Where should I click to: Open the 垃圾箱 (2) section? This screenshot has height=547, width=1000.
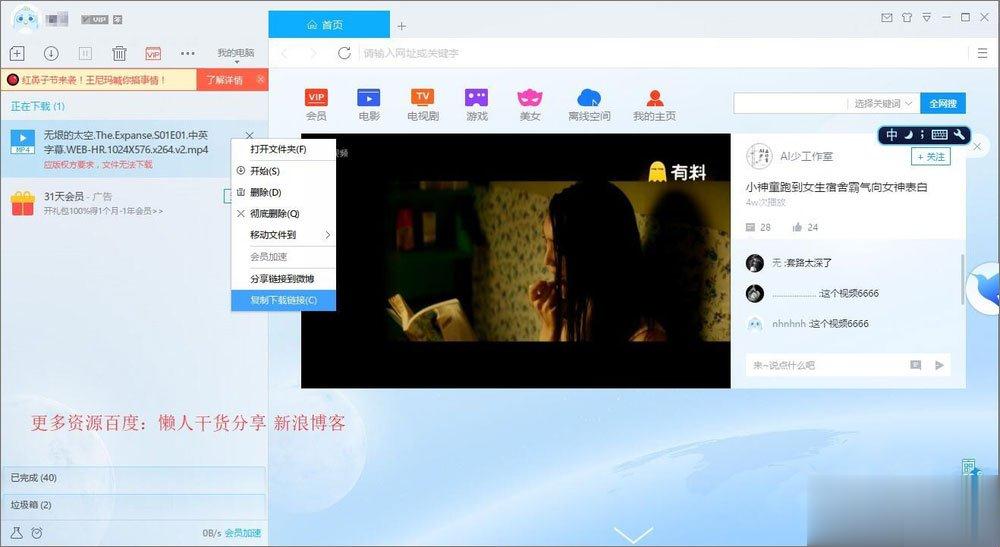(x=134, y=504)
